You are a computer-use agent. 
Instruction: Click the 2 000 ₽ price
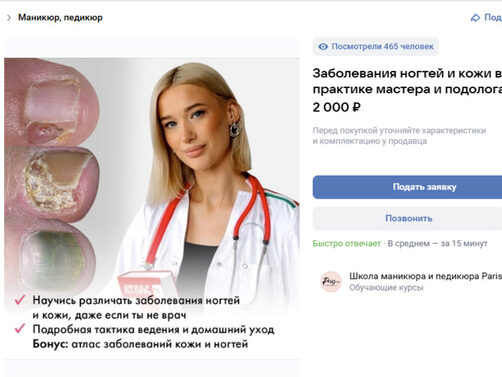tap(336, 107)
